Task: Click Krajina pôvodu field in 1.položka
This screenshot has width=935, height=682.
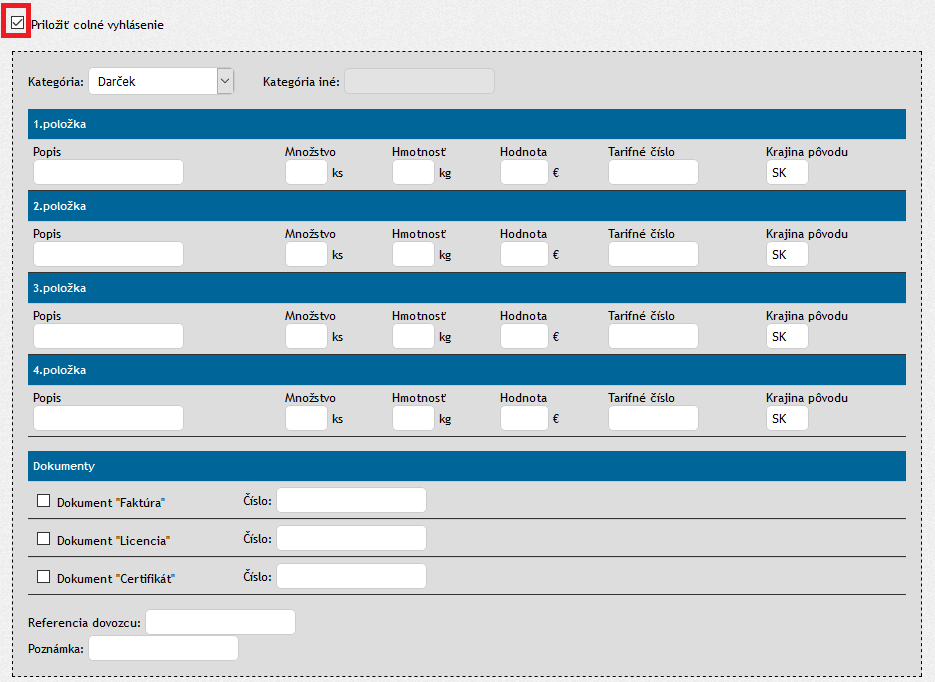Action: click(787, 172)
